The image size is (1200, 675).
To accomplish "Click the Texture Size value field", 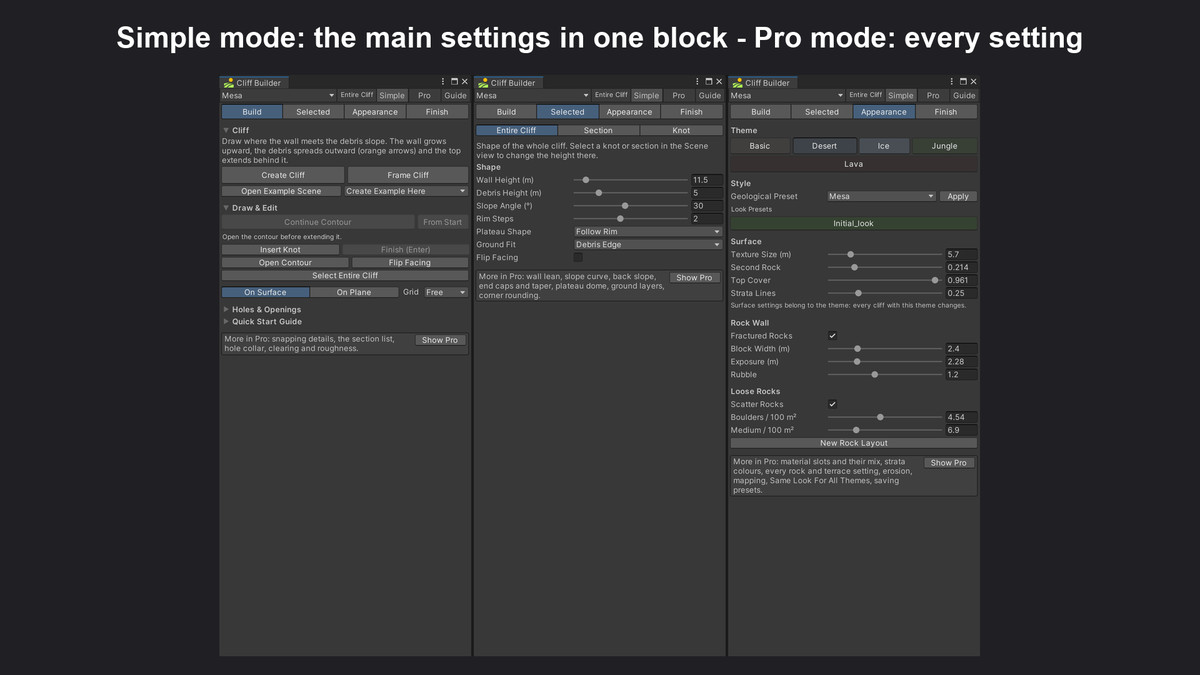I will click(961, 255).
